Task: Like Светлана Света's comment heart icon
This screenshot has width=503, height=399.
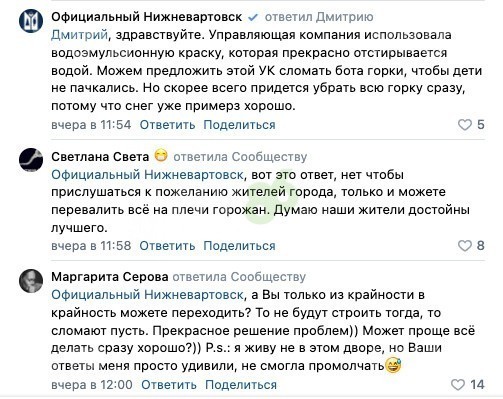Action: 465,246
